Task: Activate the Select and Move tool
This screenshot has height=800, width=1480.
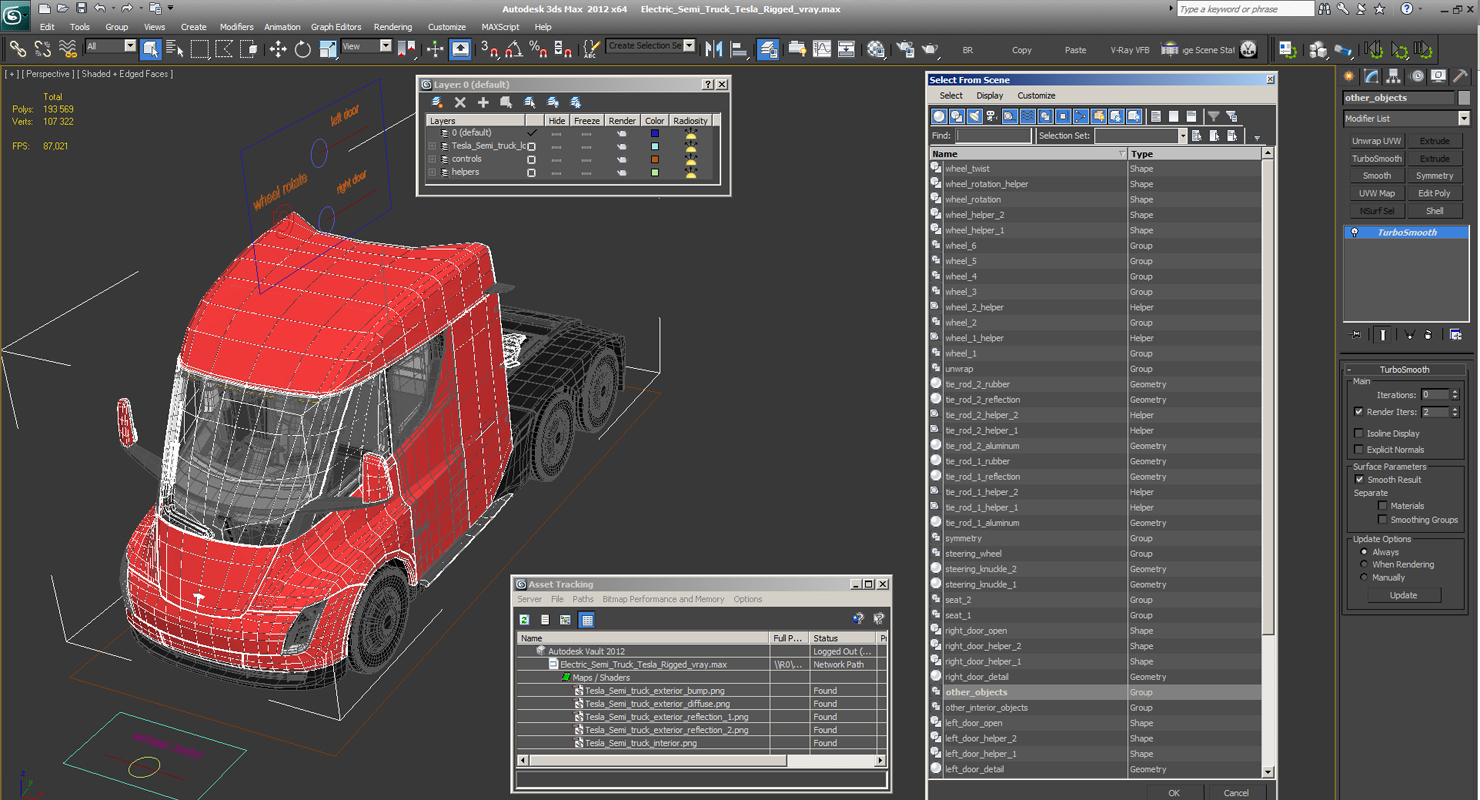Action: click(277, 48)
